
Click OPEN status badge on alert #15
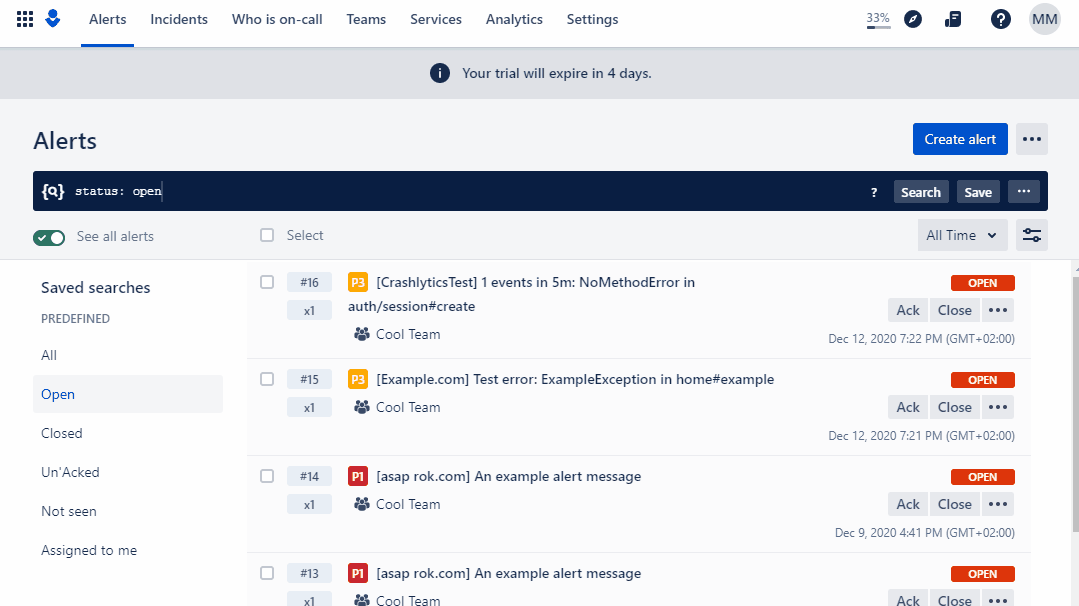pos(982,380)
